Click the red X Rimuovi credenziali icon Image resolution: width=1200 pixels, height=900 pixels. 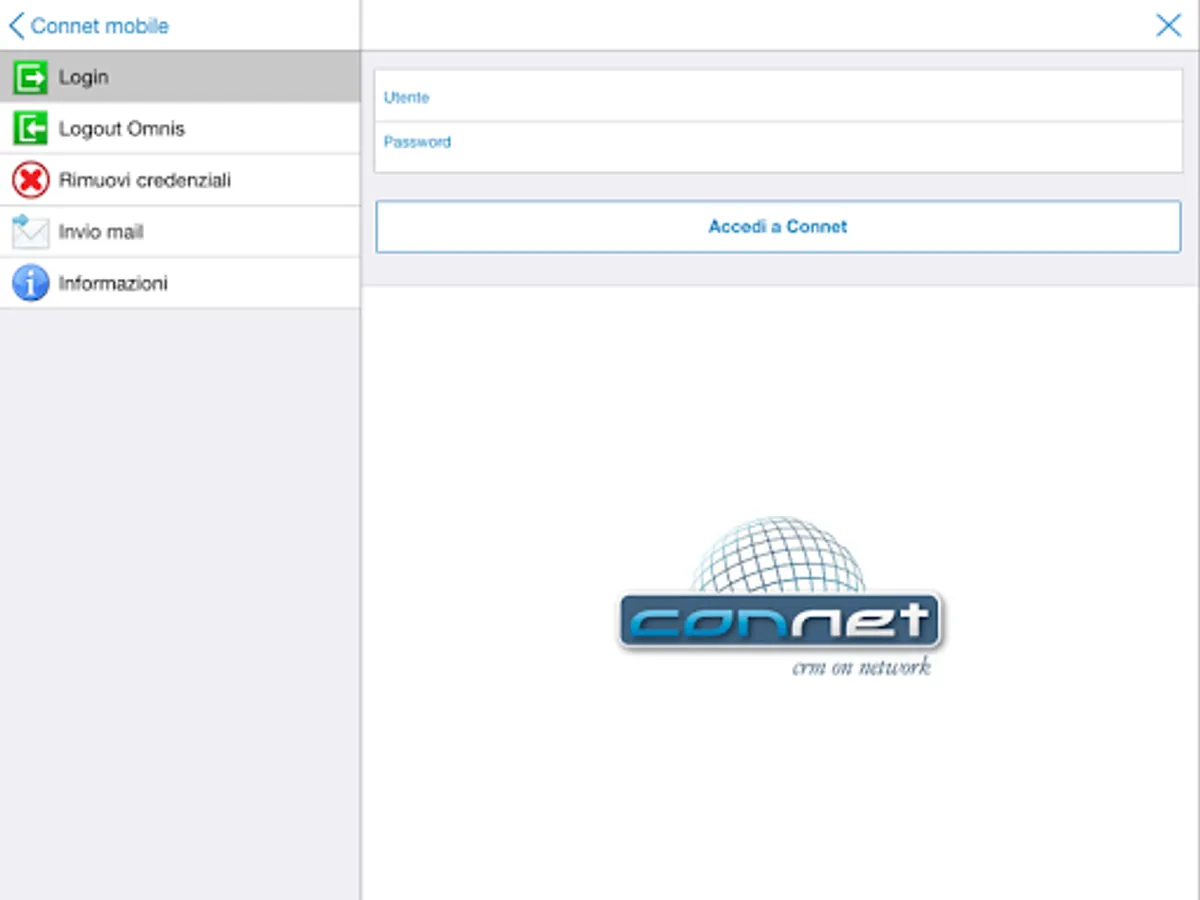[30, 181]
